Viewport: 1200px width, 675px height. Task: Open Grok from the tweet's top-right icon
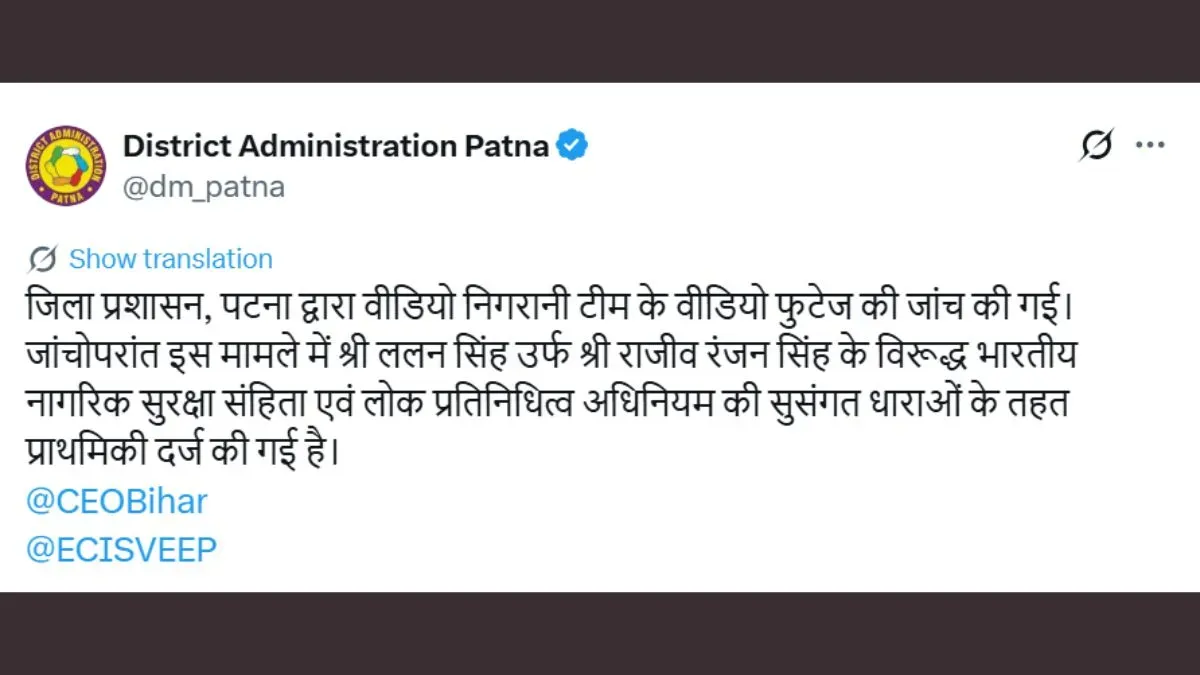(1095, 146)
